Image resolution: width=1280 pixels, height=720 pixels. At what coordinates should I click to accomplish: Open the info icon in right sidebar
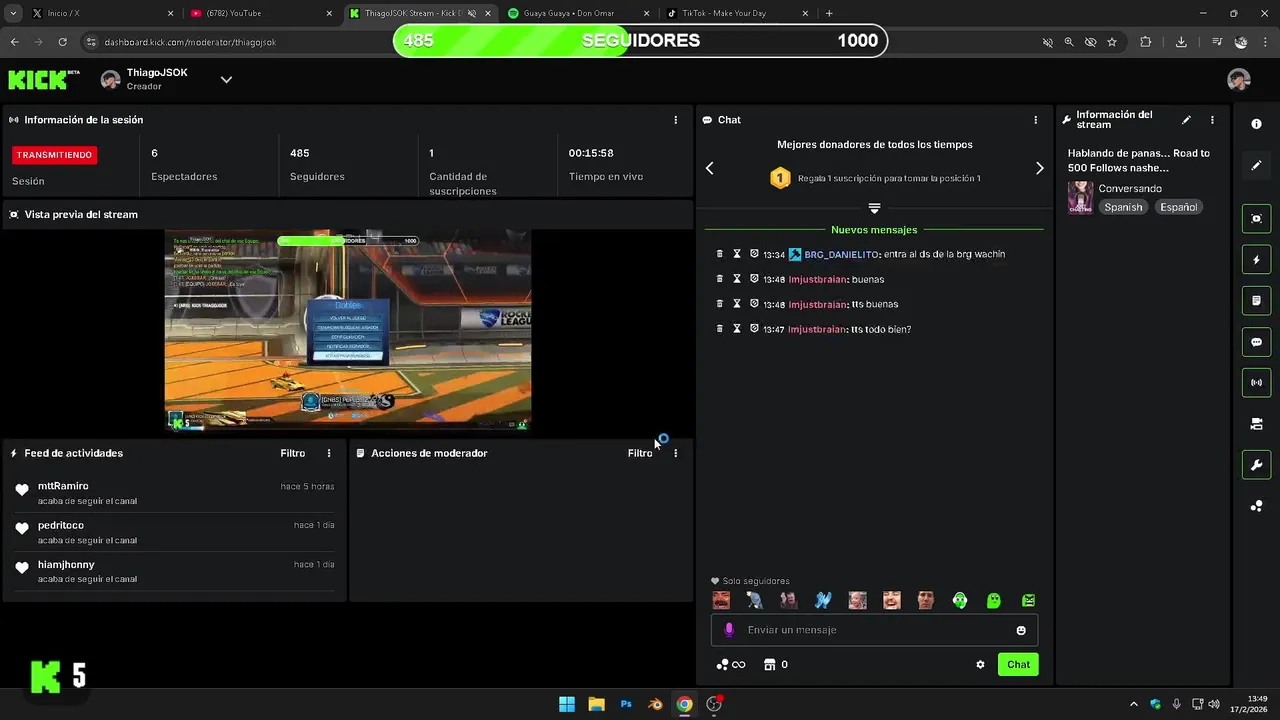coord(1257,124)
